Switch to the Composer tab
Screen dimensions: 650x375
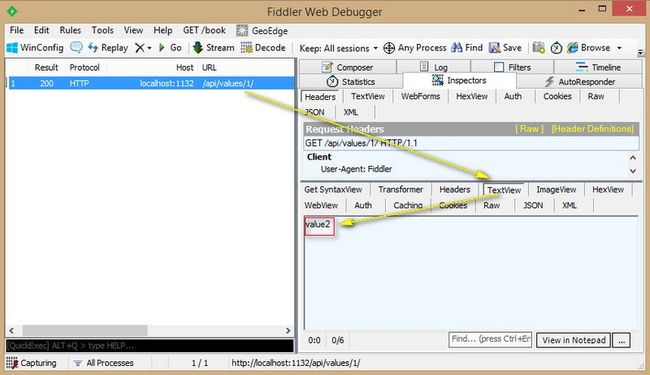[347, 67]
